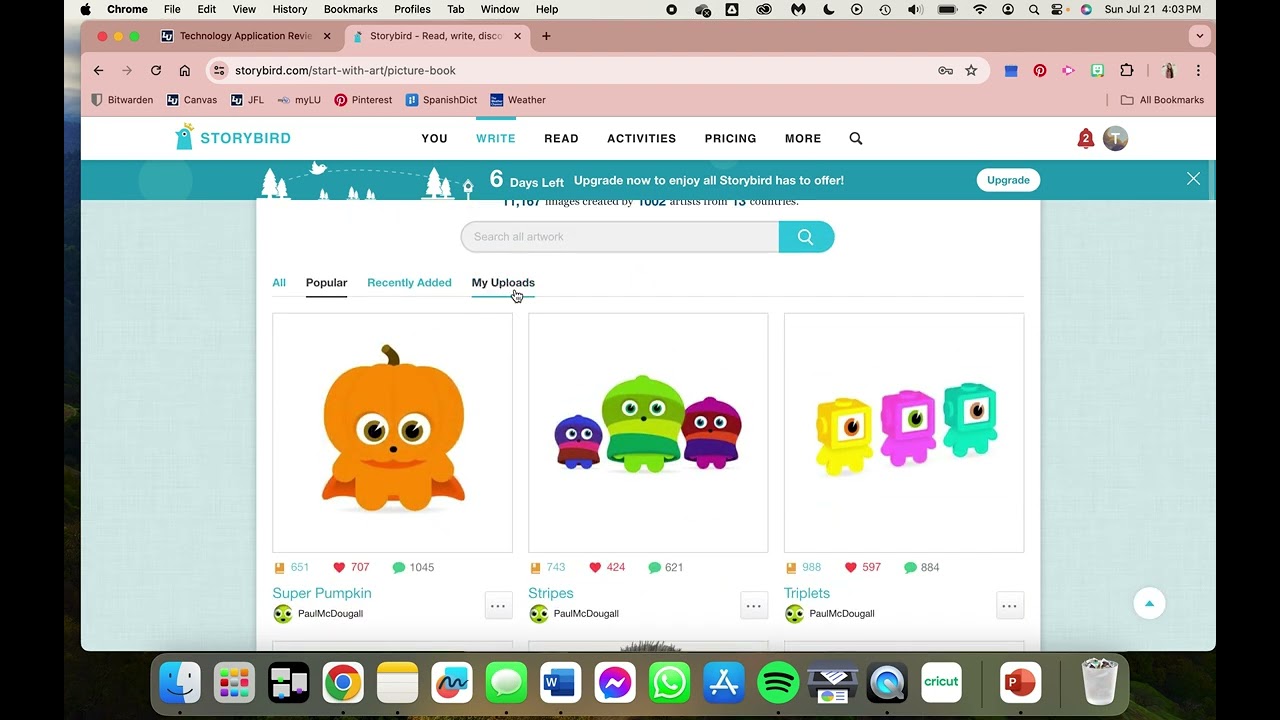Select the All artwork filter tab
The image size is (1280, 720).
click(279, 282)
